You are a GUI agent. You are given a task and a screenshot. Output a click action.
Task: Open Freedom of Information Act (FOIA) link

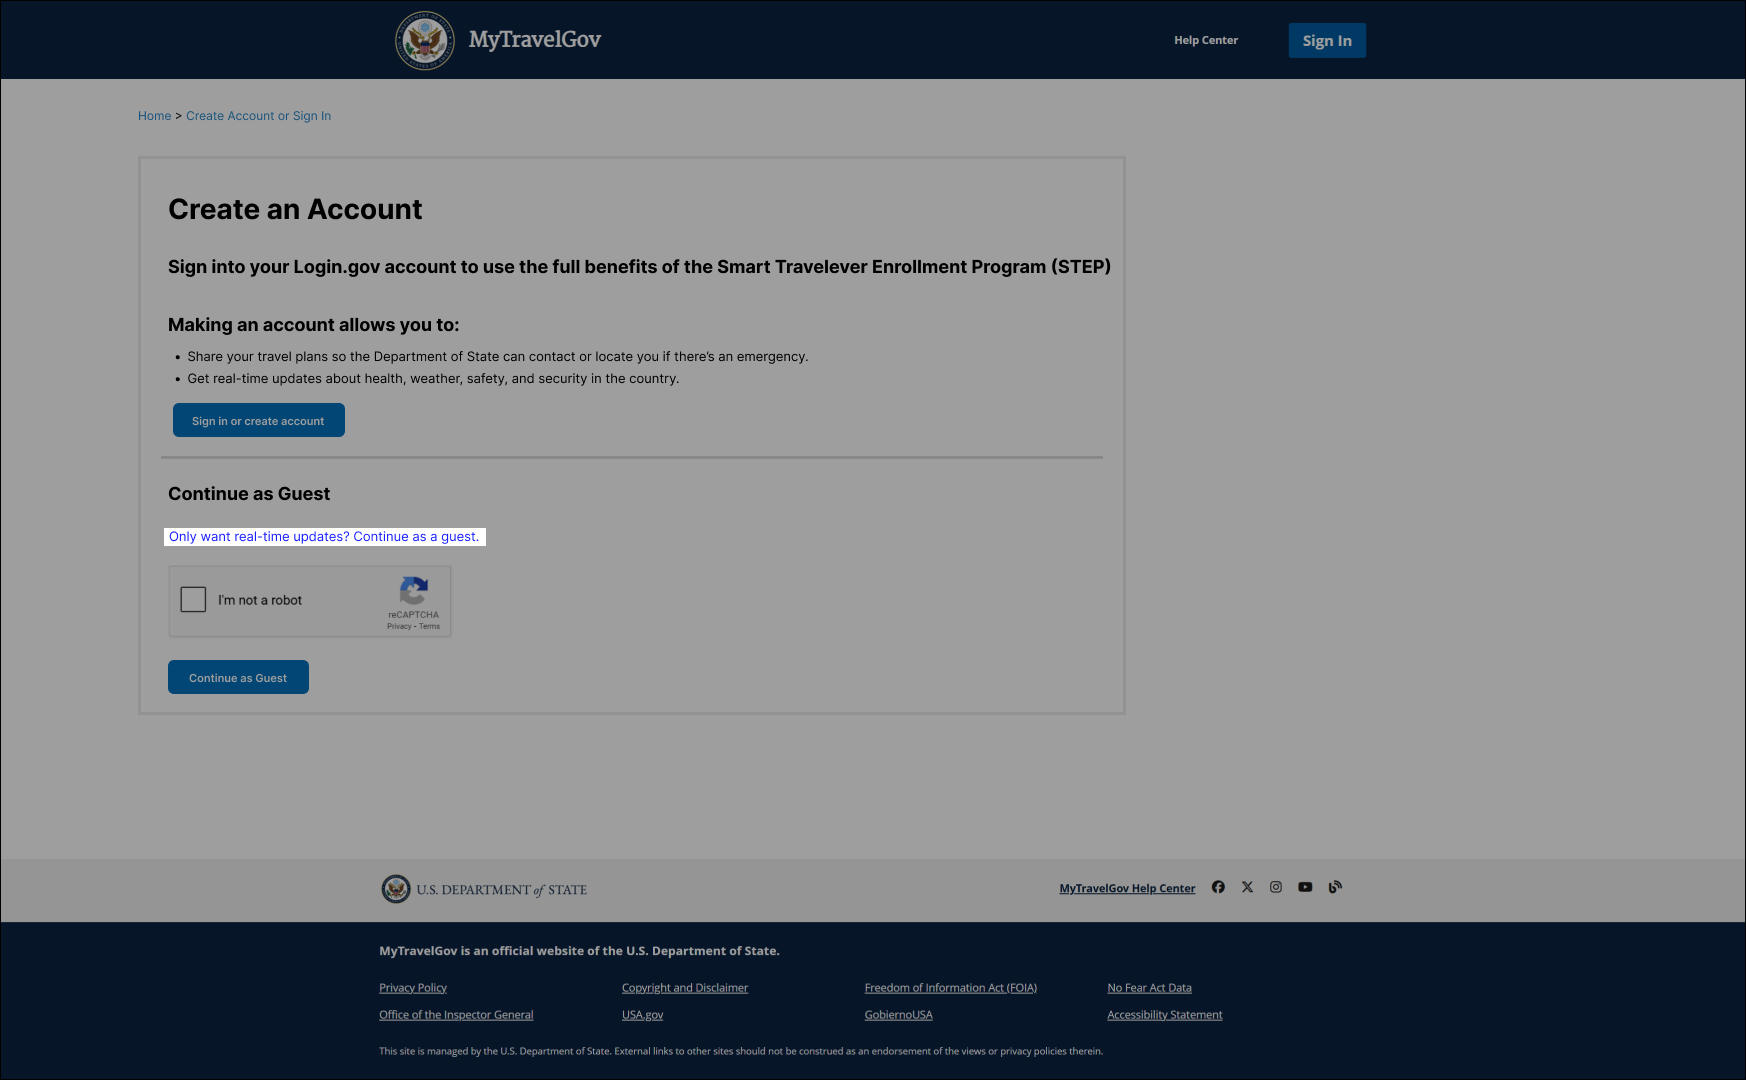pyautogui.click(x=951, y=988)
